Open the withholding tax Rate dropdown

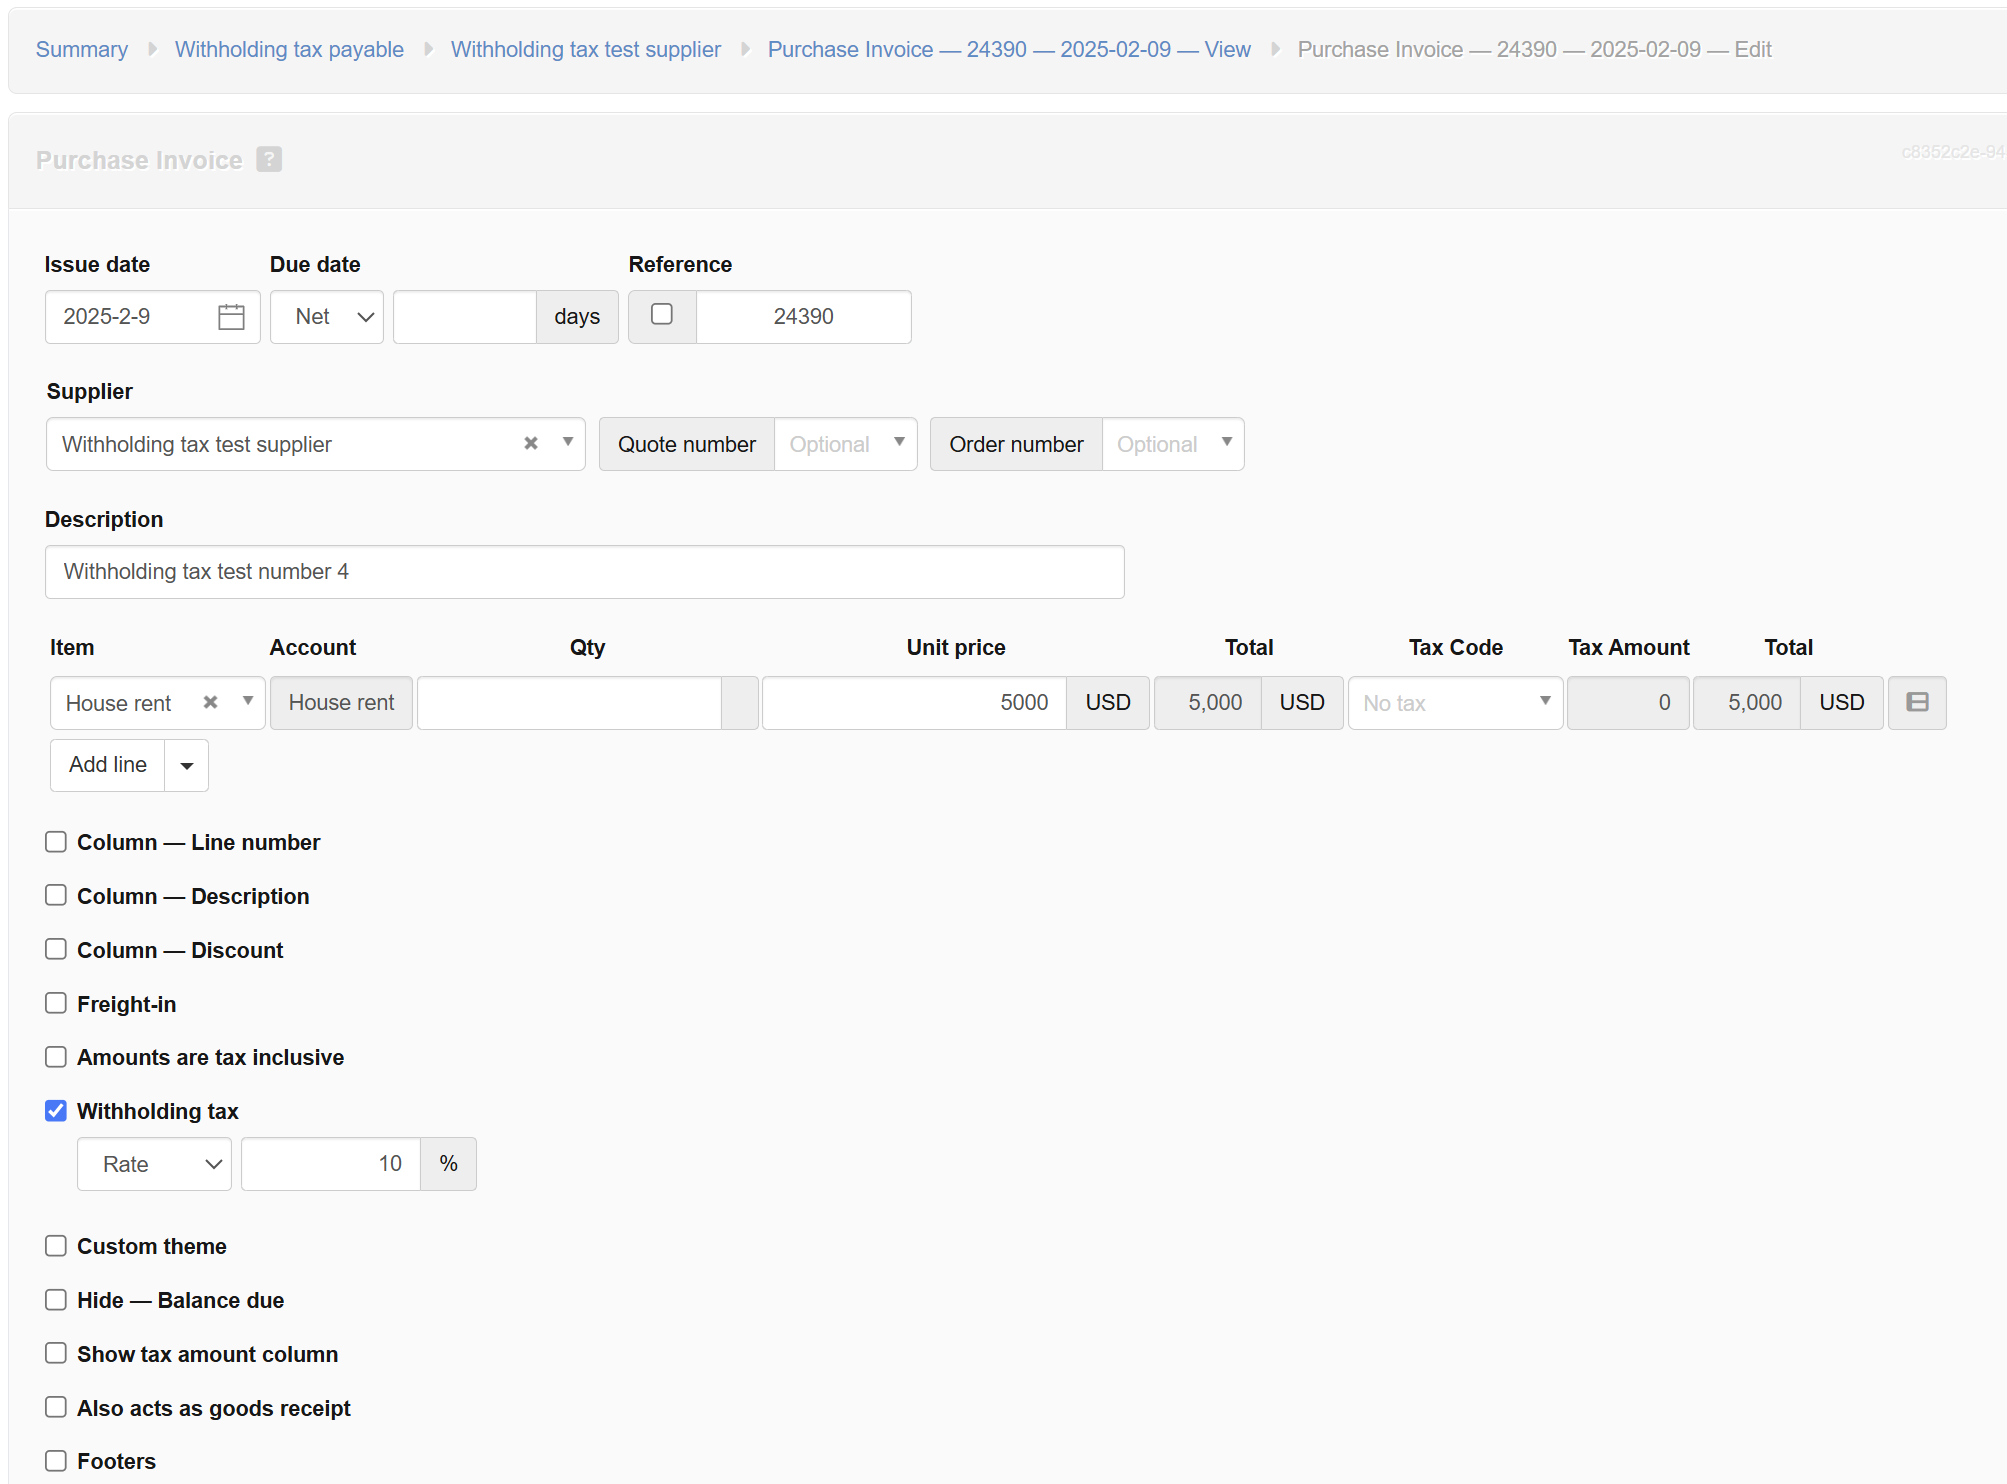154,1164
